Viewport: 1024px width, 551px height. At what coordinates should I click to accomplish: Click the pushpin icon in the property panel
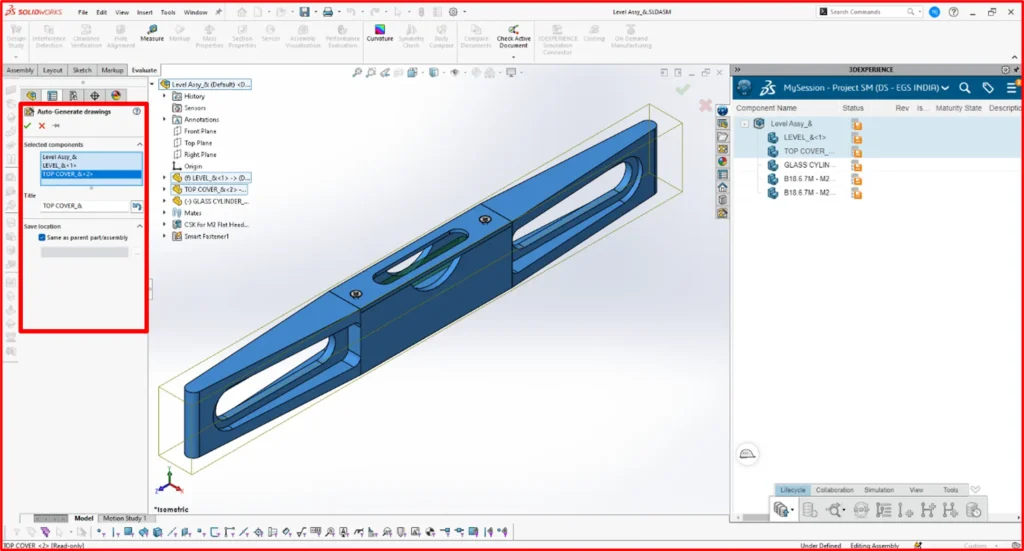pyautogui.click(x=56, y=126)
